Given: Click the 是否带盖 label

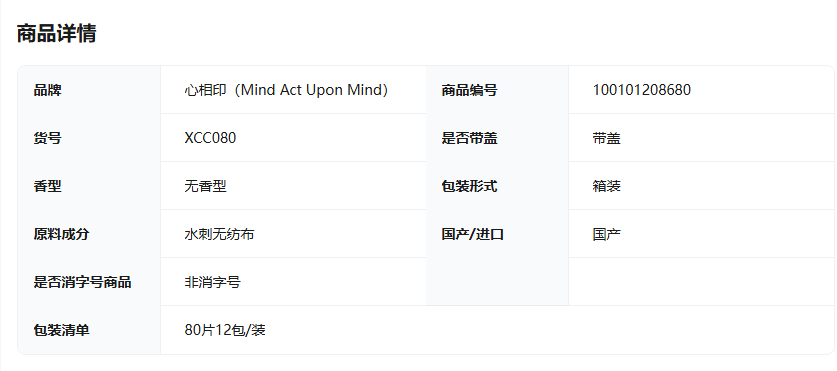Looking at the screenshot, I should tap(469, 138).
